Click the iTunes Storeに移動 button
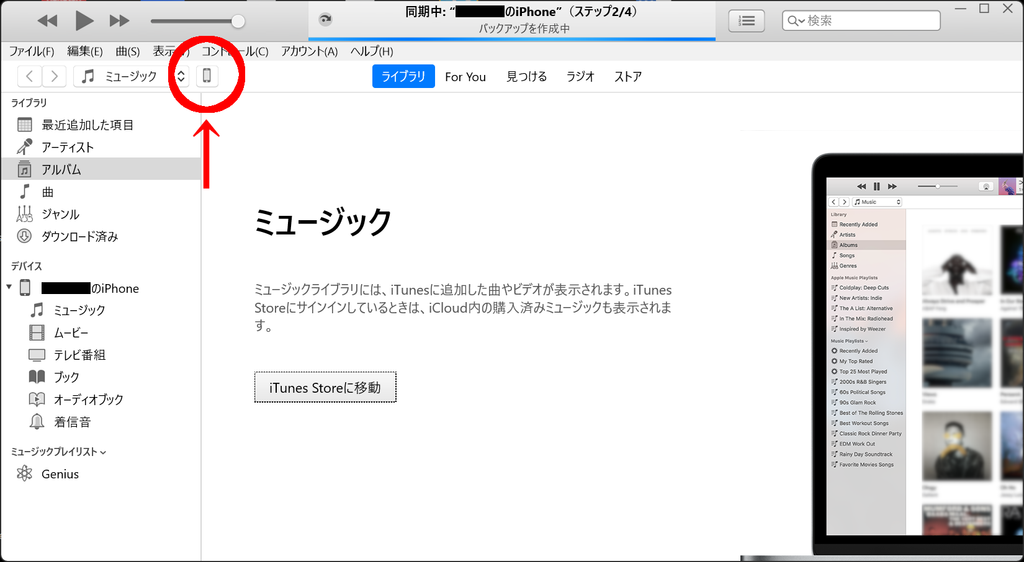Viewport: 1024px width, 562px height. 325,388
